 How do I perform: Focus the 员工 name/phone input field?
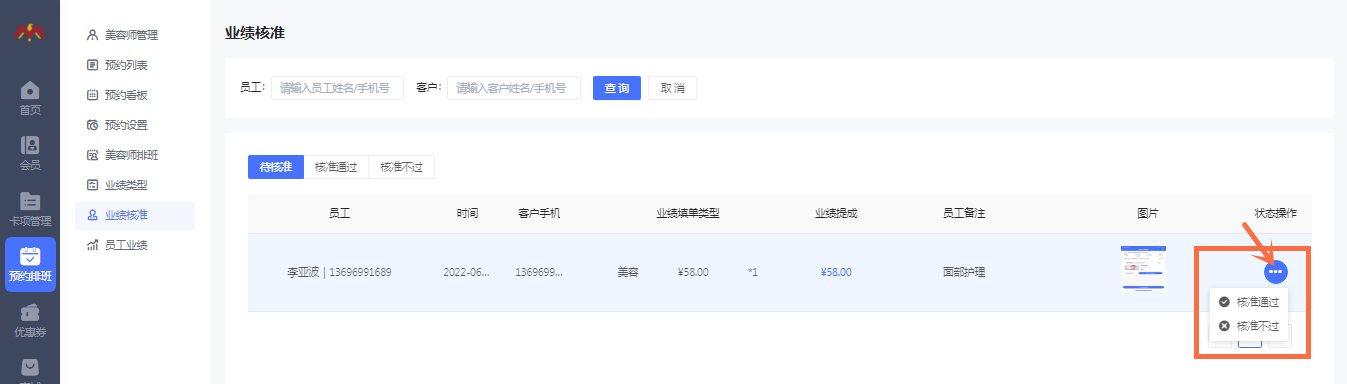[x=337, y=88]
